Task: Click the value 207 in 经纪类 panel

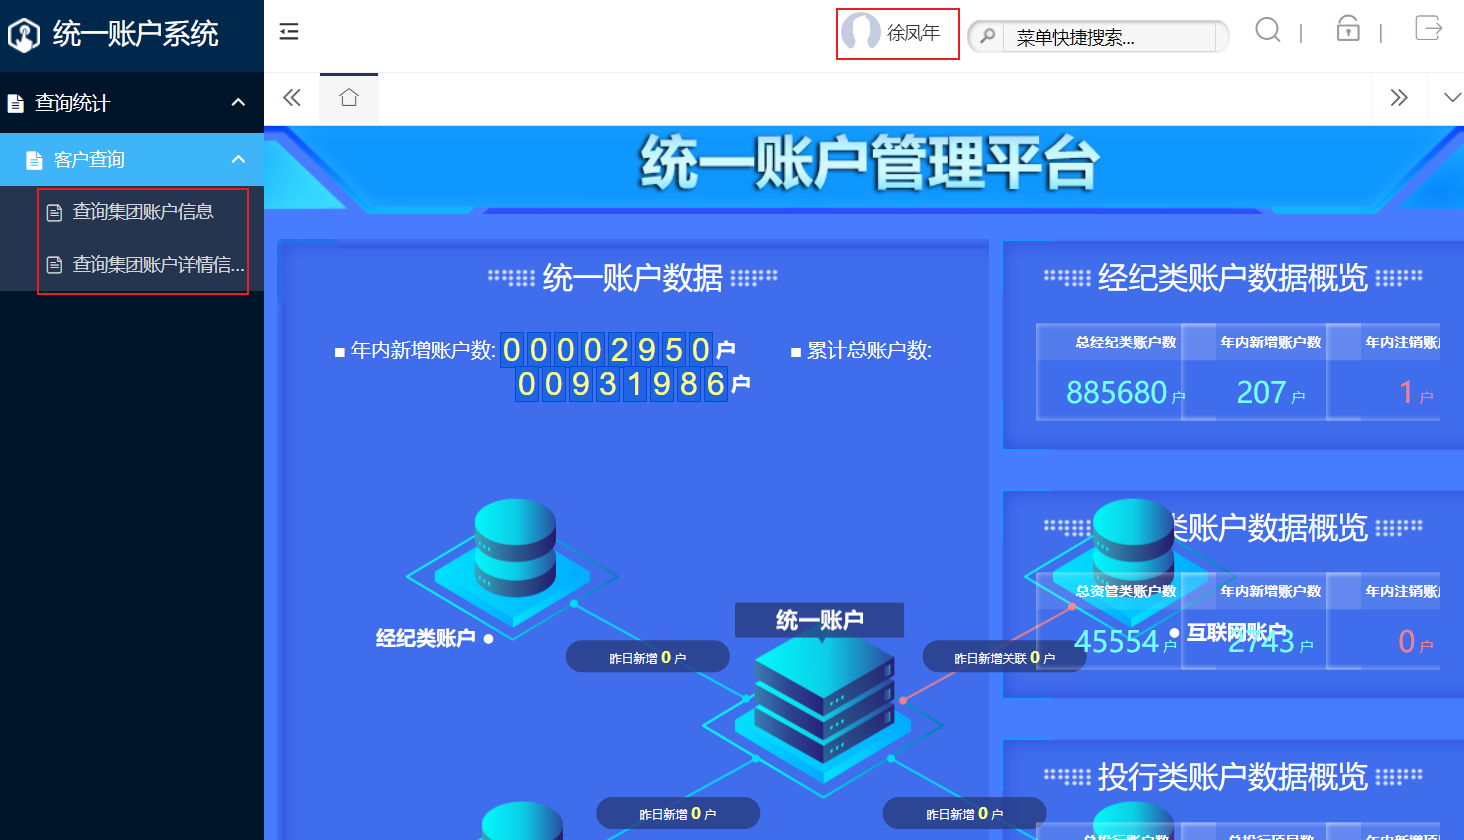Action: (1261, 392)
